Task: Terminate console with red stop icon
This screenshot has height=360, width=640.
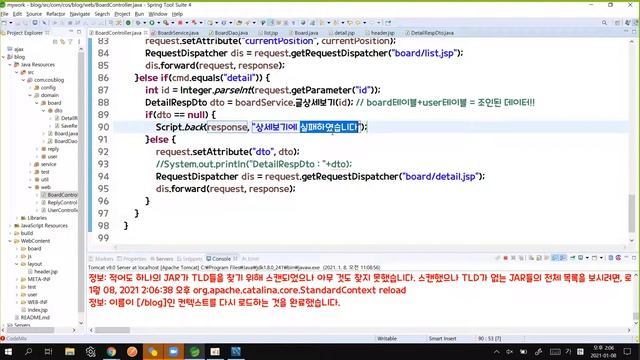Action: 505,258
